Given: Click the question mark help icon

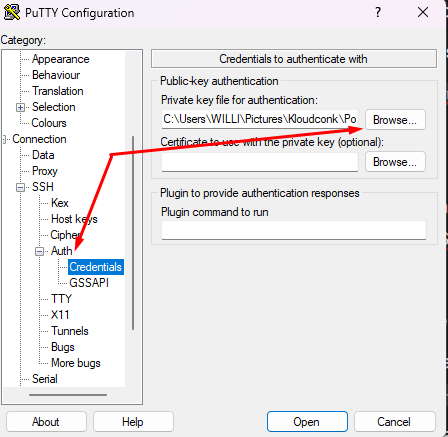Looking at the screenshot, I should [x=378, y=13].
